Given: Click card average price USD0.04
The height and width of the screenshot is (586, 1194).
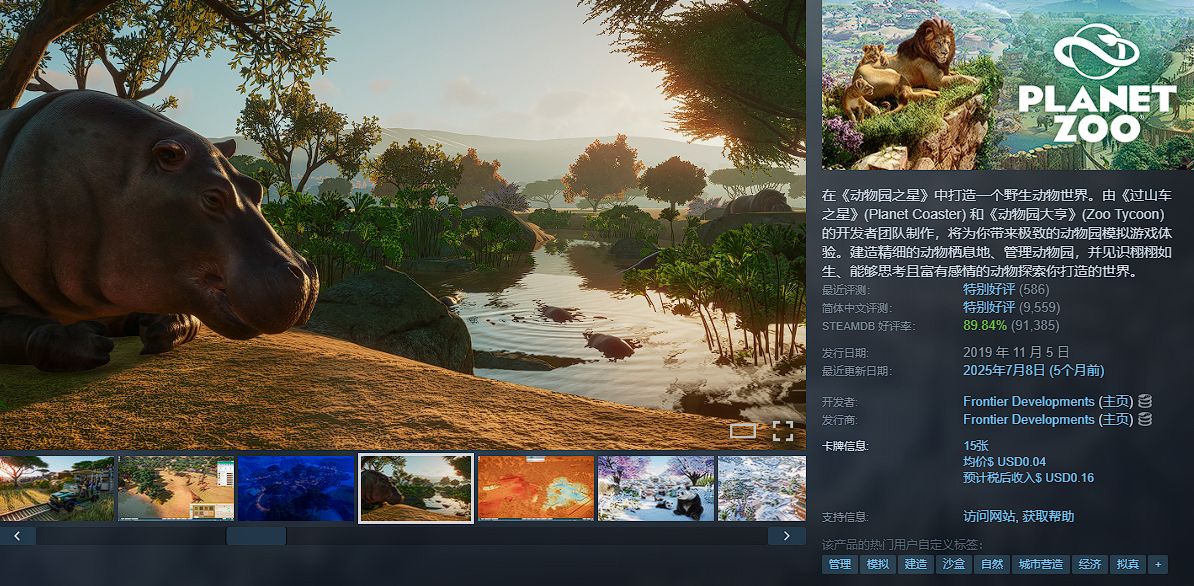Looking at the screenshot, I should coord(1004,462).
